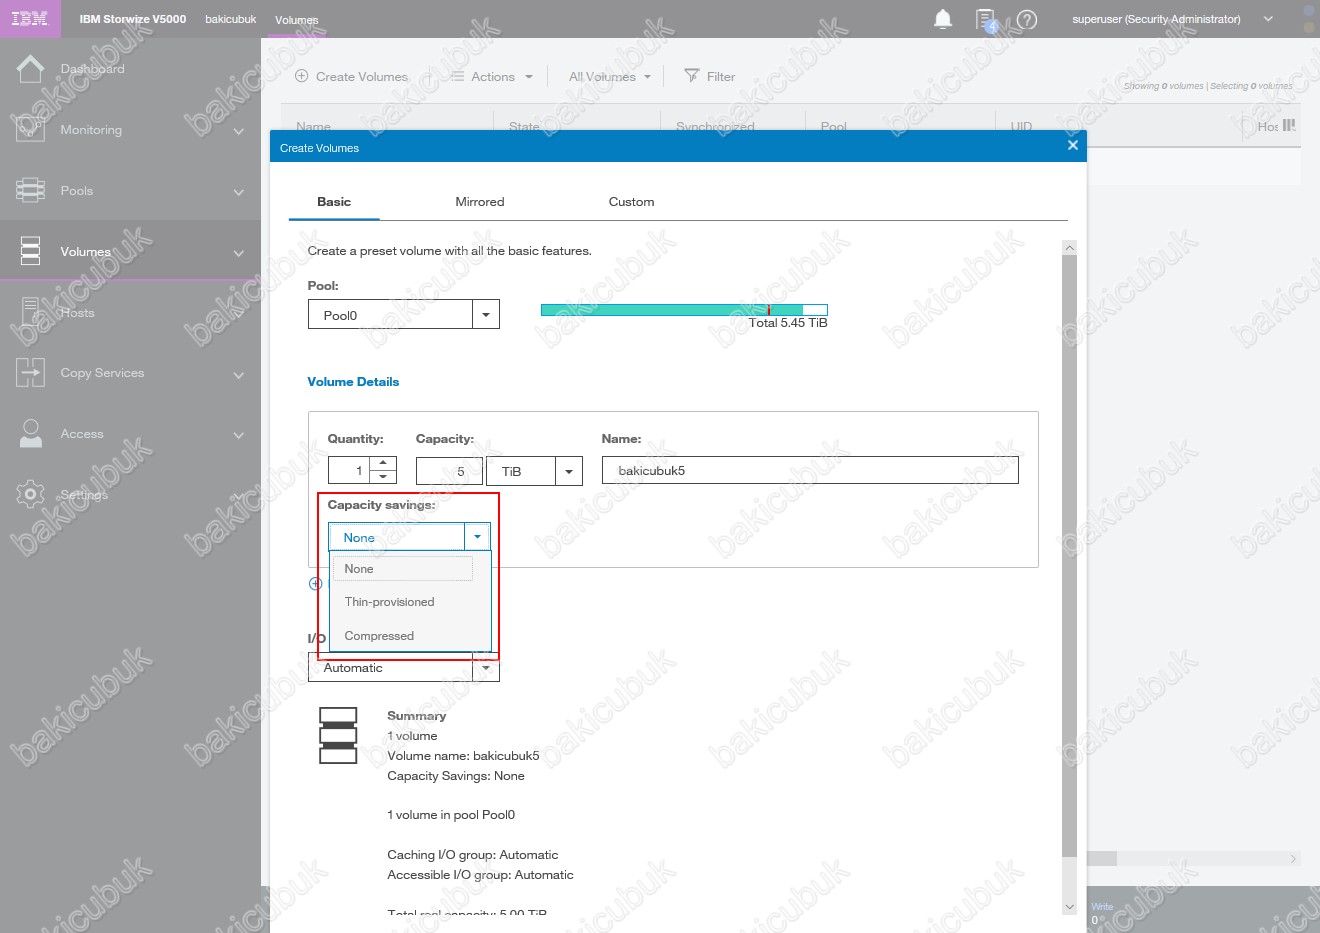Expand the Pools menu chevron
Image resolution: width=1320 pixels, height=933 pixels.
239,192
